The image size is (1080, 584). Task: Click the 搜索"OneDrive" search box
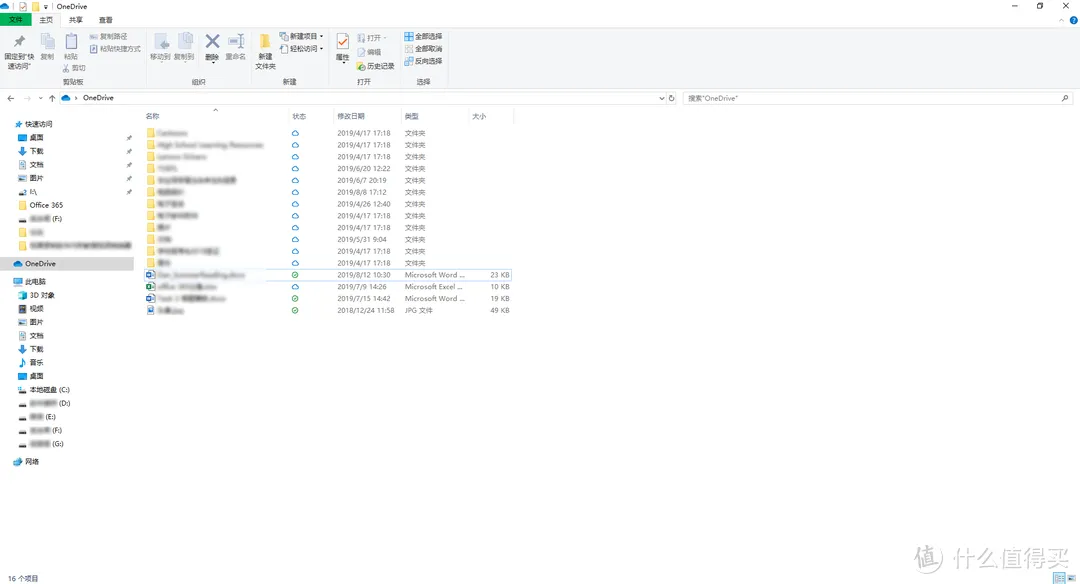click(x=870, y=99)
